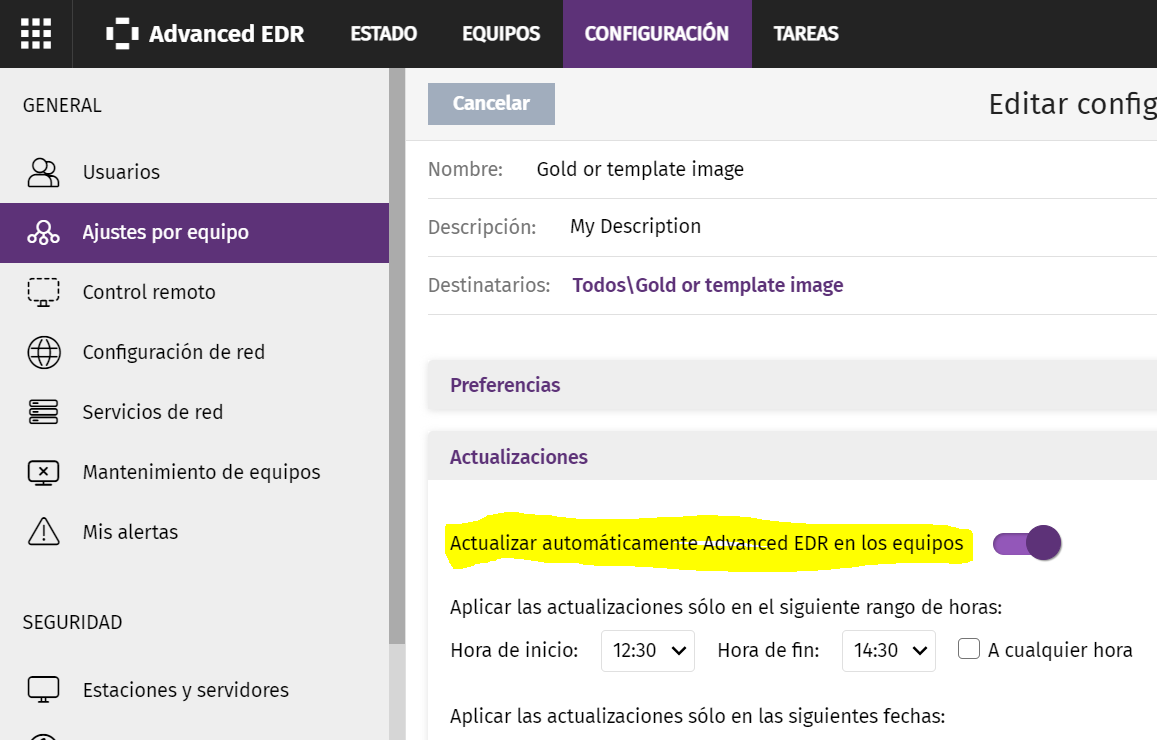Click the 'Hora de fin:' label

pos(768,651)
